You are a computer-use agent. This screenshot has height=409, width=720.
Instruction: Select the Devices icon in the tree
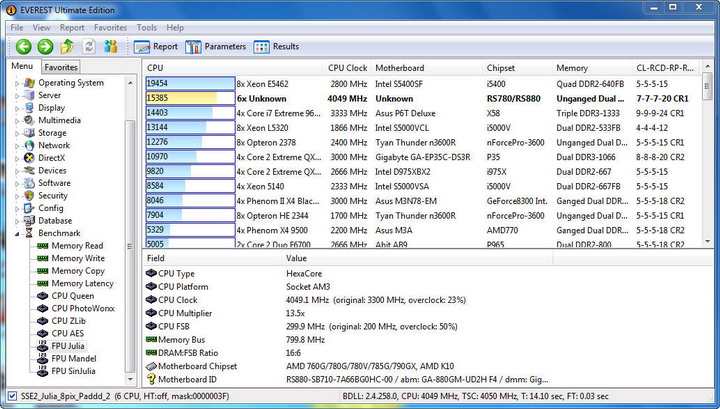pos(29,170)
